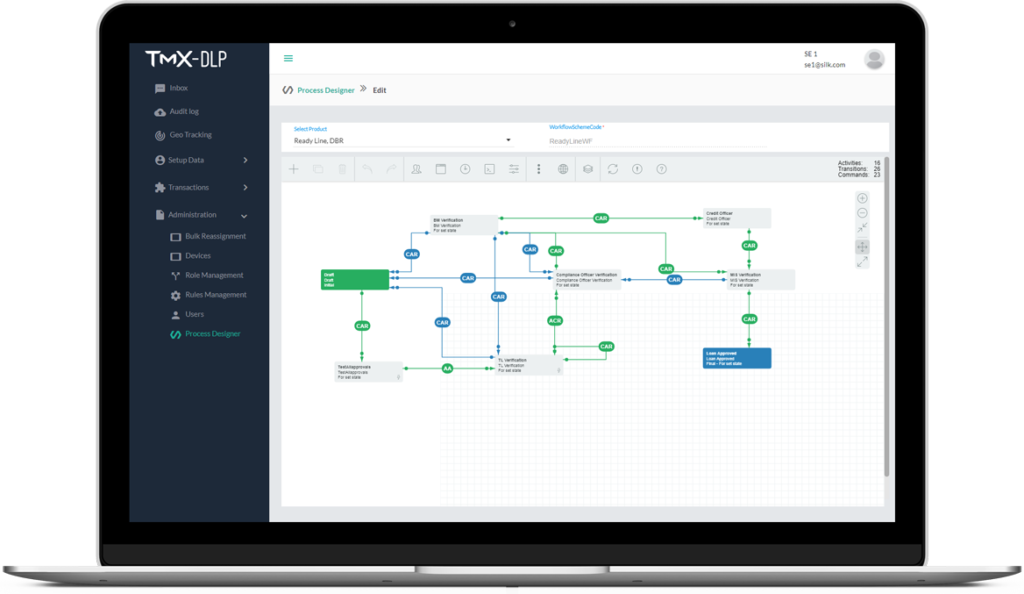The width and height of the screenshot is (1024, 594).
Task: Toggle the move/pan canvas mode button
Action: pos(862,246)
